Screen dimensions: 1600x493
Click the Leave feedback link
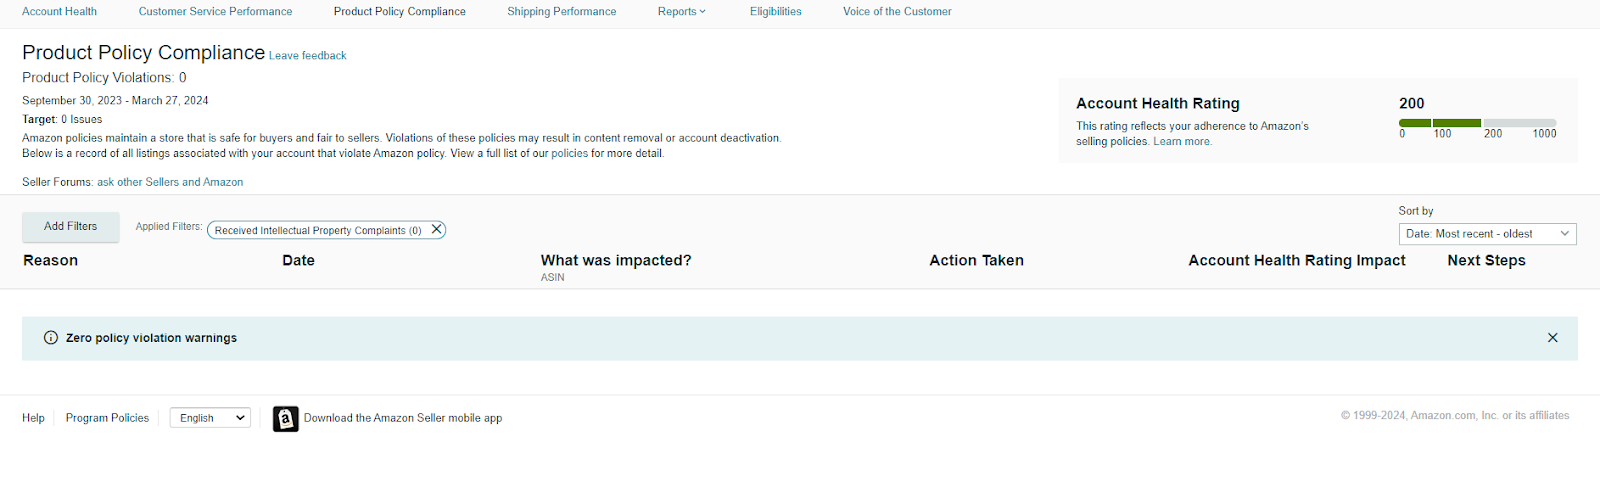(x=307, y=56)
